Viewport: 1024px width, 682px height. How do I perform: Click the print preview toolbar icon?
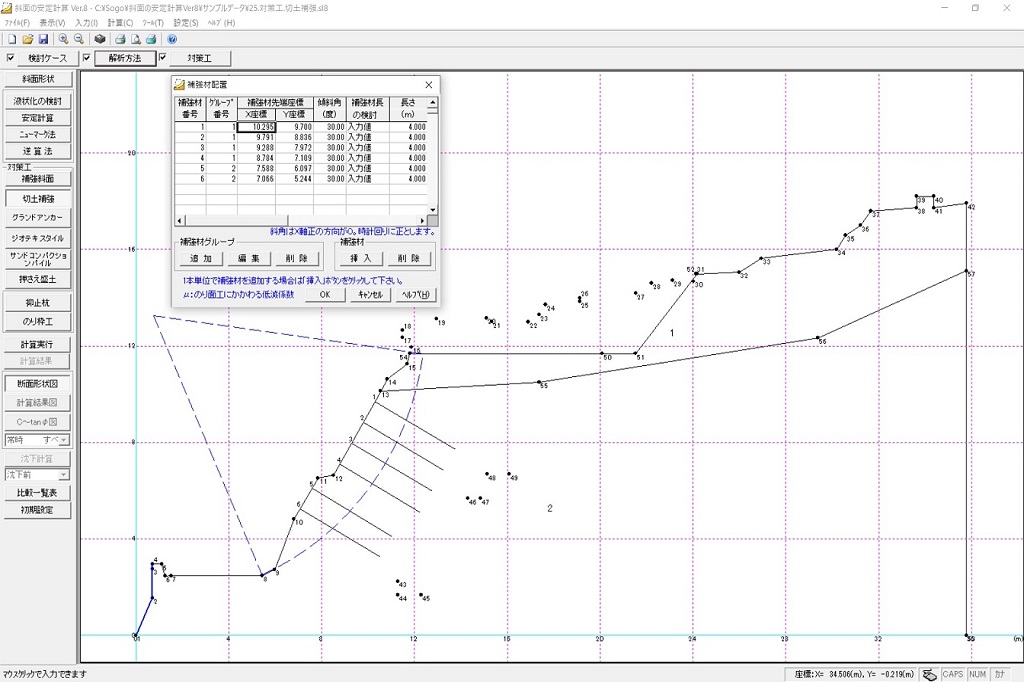coord(135,39)
